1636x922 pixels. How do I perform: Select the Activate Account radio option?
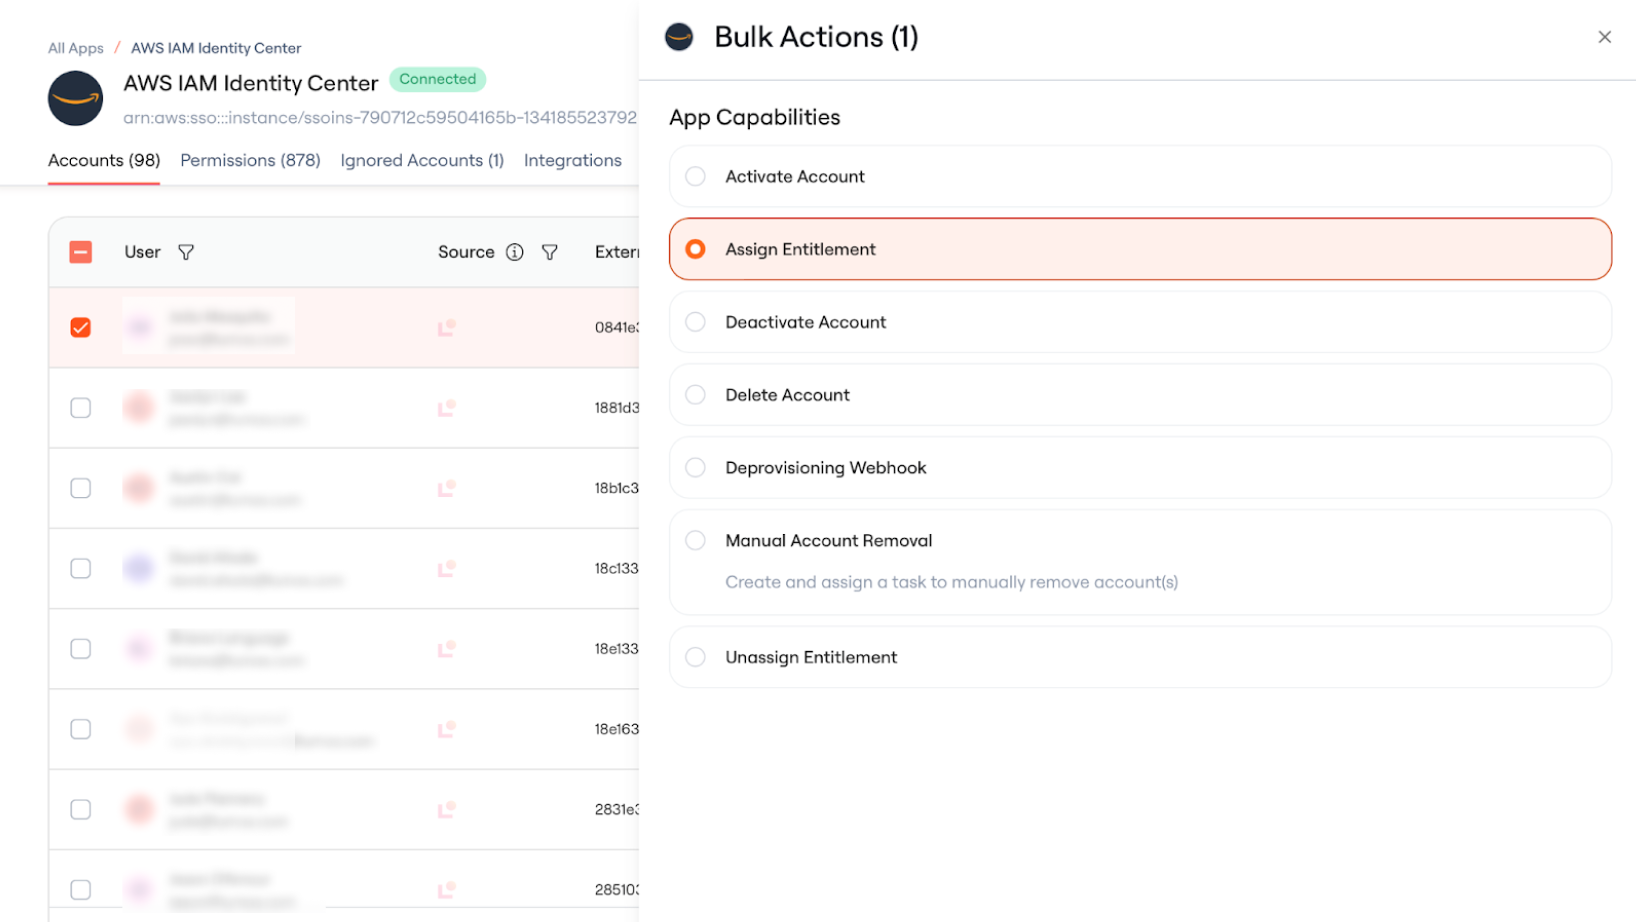696,176
